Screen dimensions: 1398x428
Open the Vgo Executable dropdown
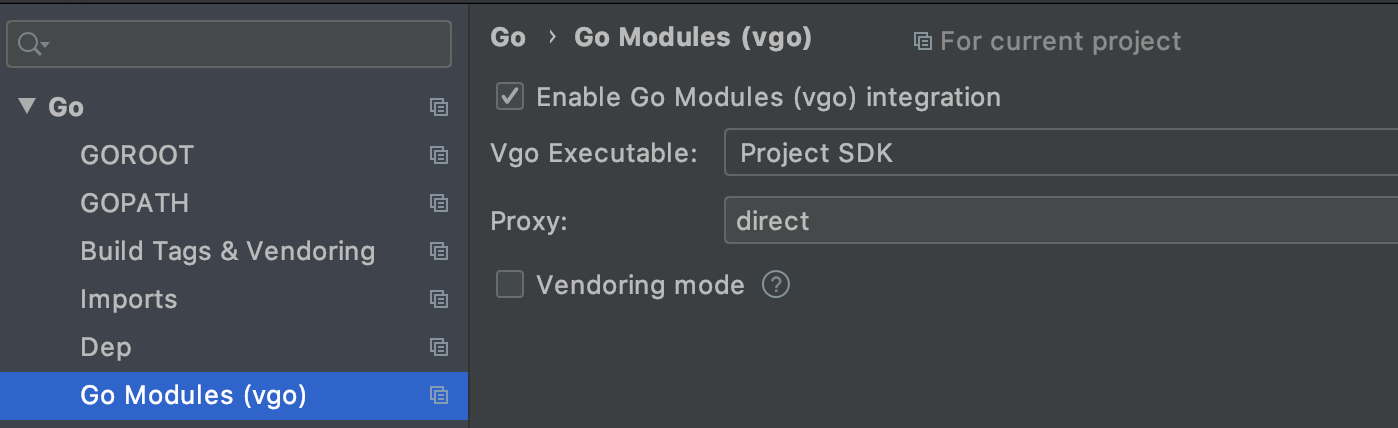(x=1061, y=153)
